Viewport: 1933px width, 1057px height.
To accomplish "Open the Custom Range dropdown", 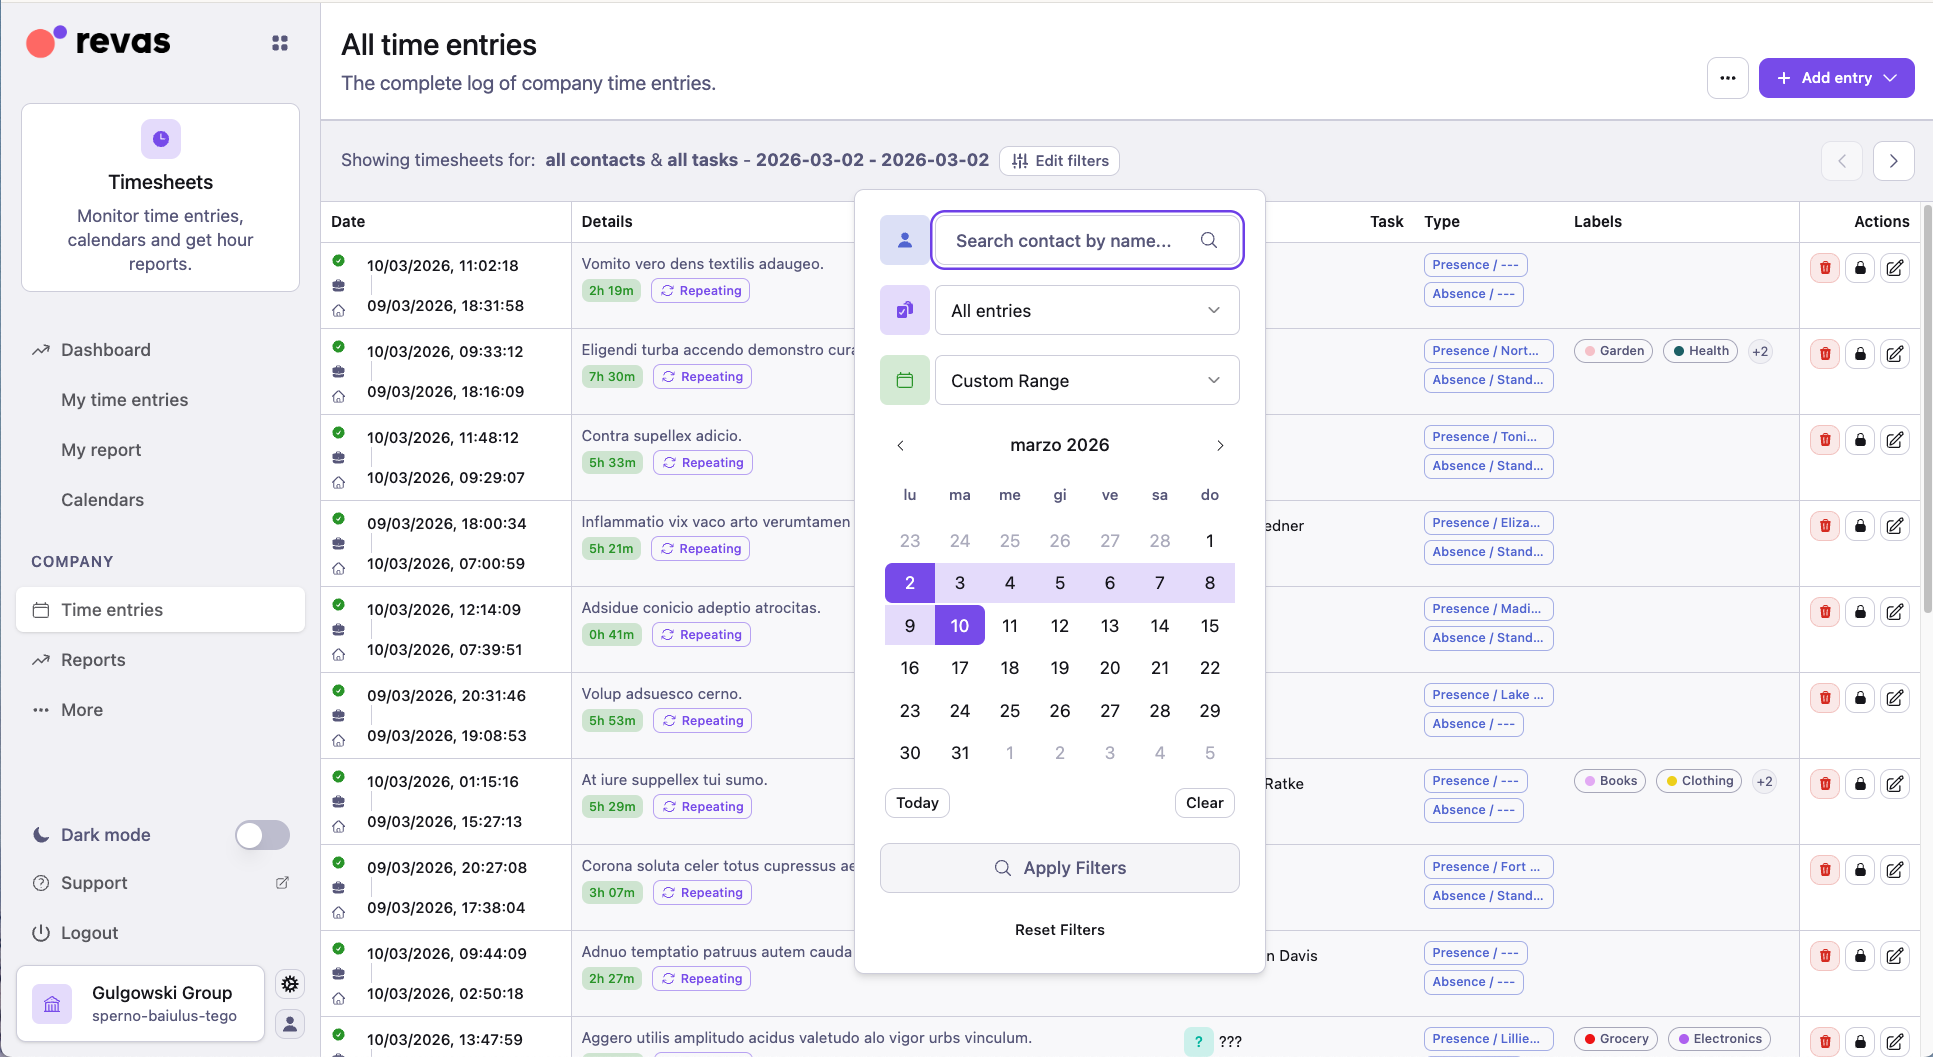I will click(x=1087, y=381).
